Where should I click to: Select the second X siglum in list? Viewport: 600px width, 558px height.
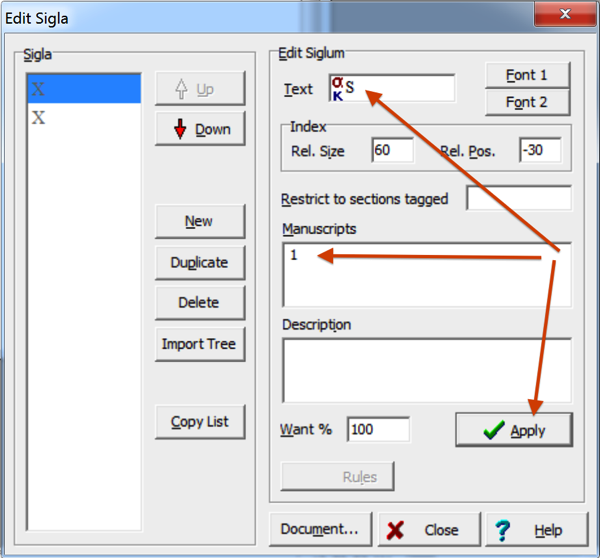[x=84, y=118]
